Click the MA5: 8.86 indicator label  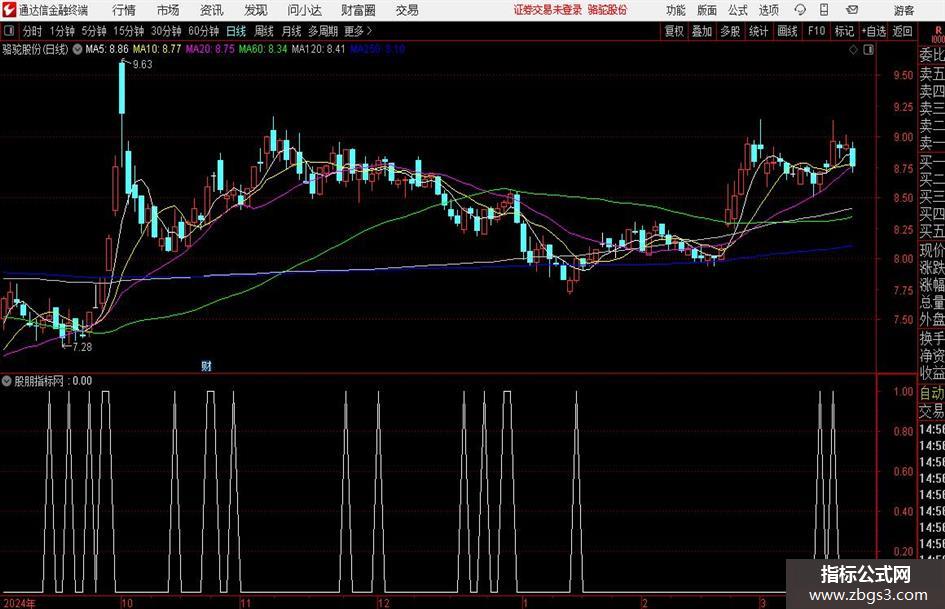[107, 49]
